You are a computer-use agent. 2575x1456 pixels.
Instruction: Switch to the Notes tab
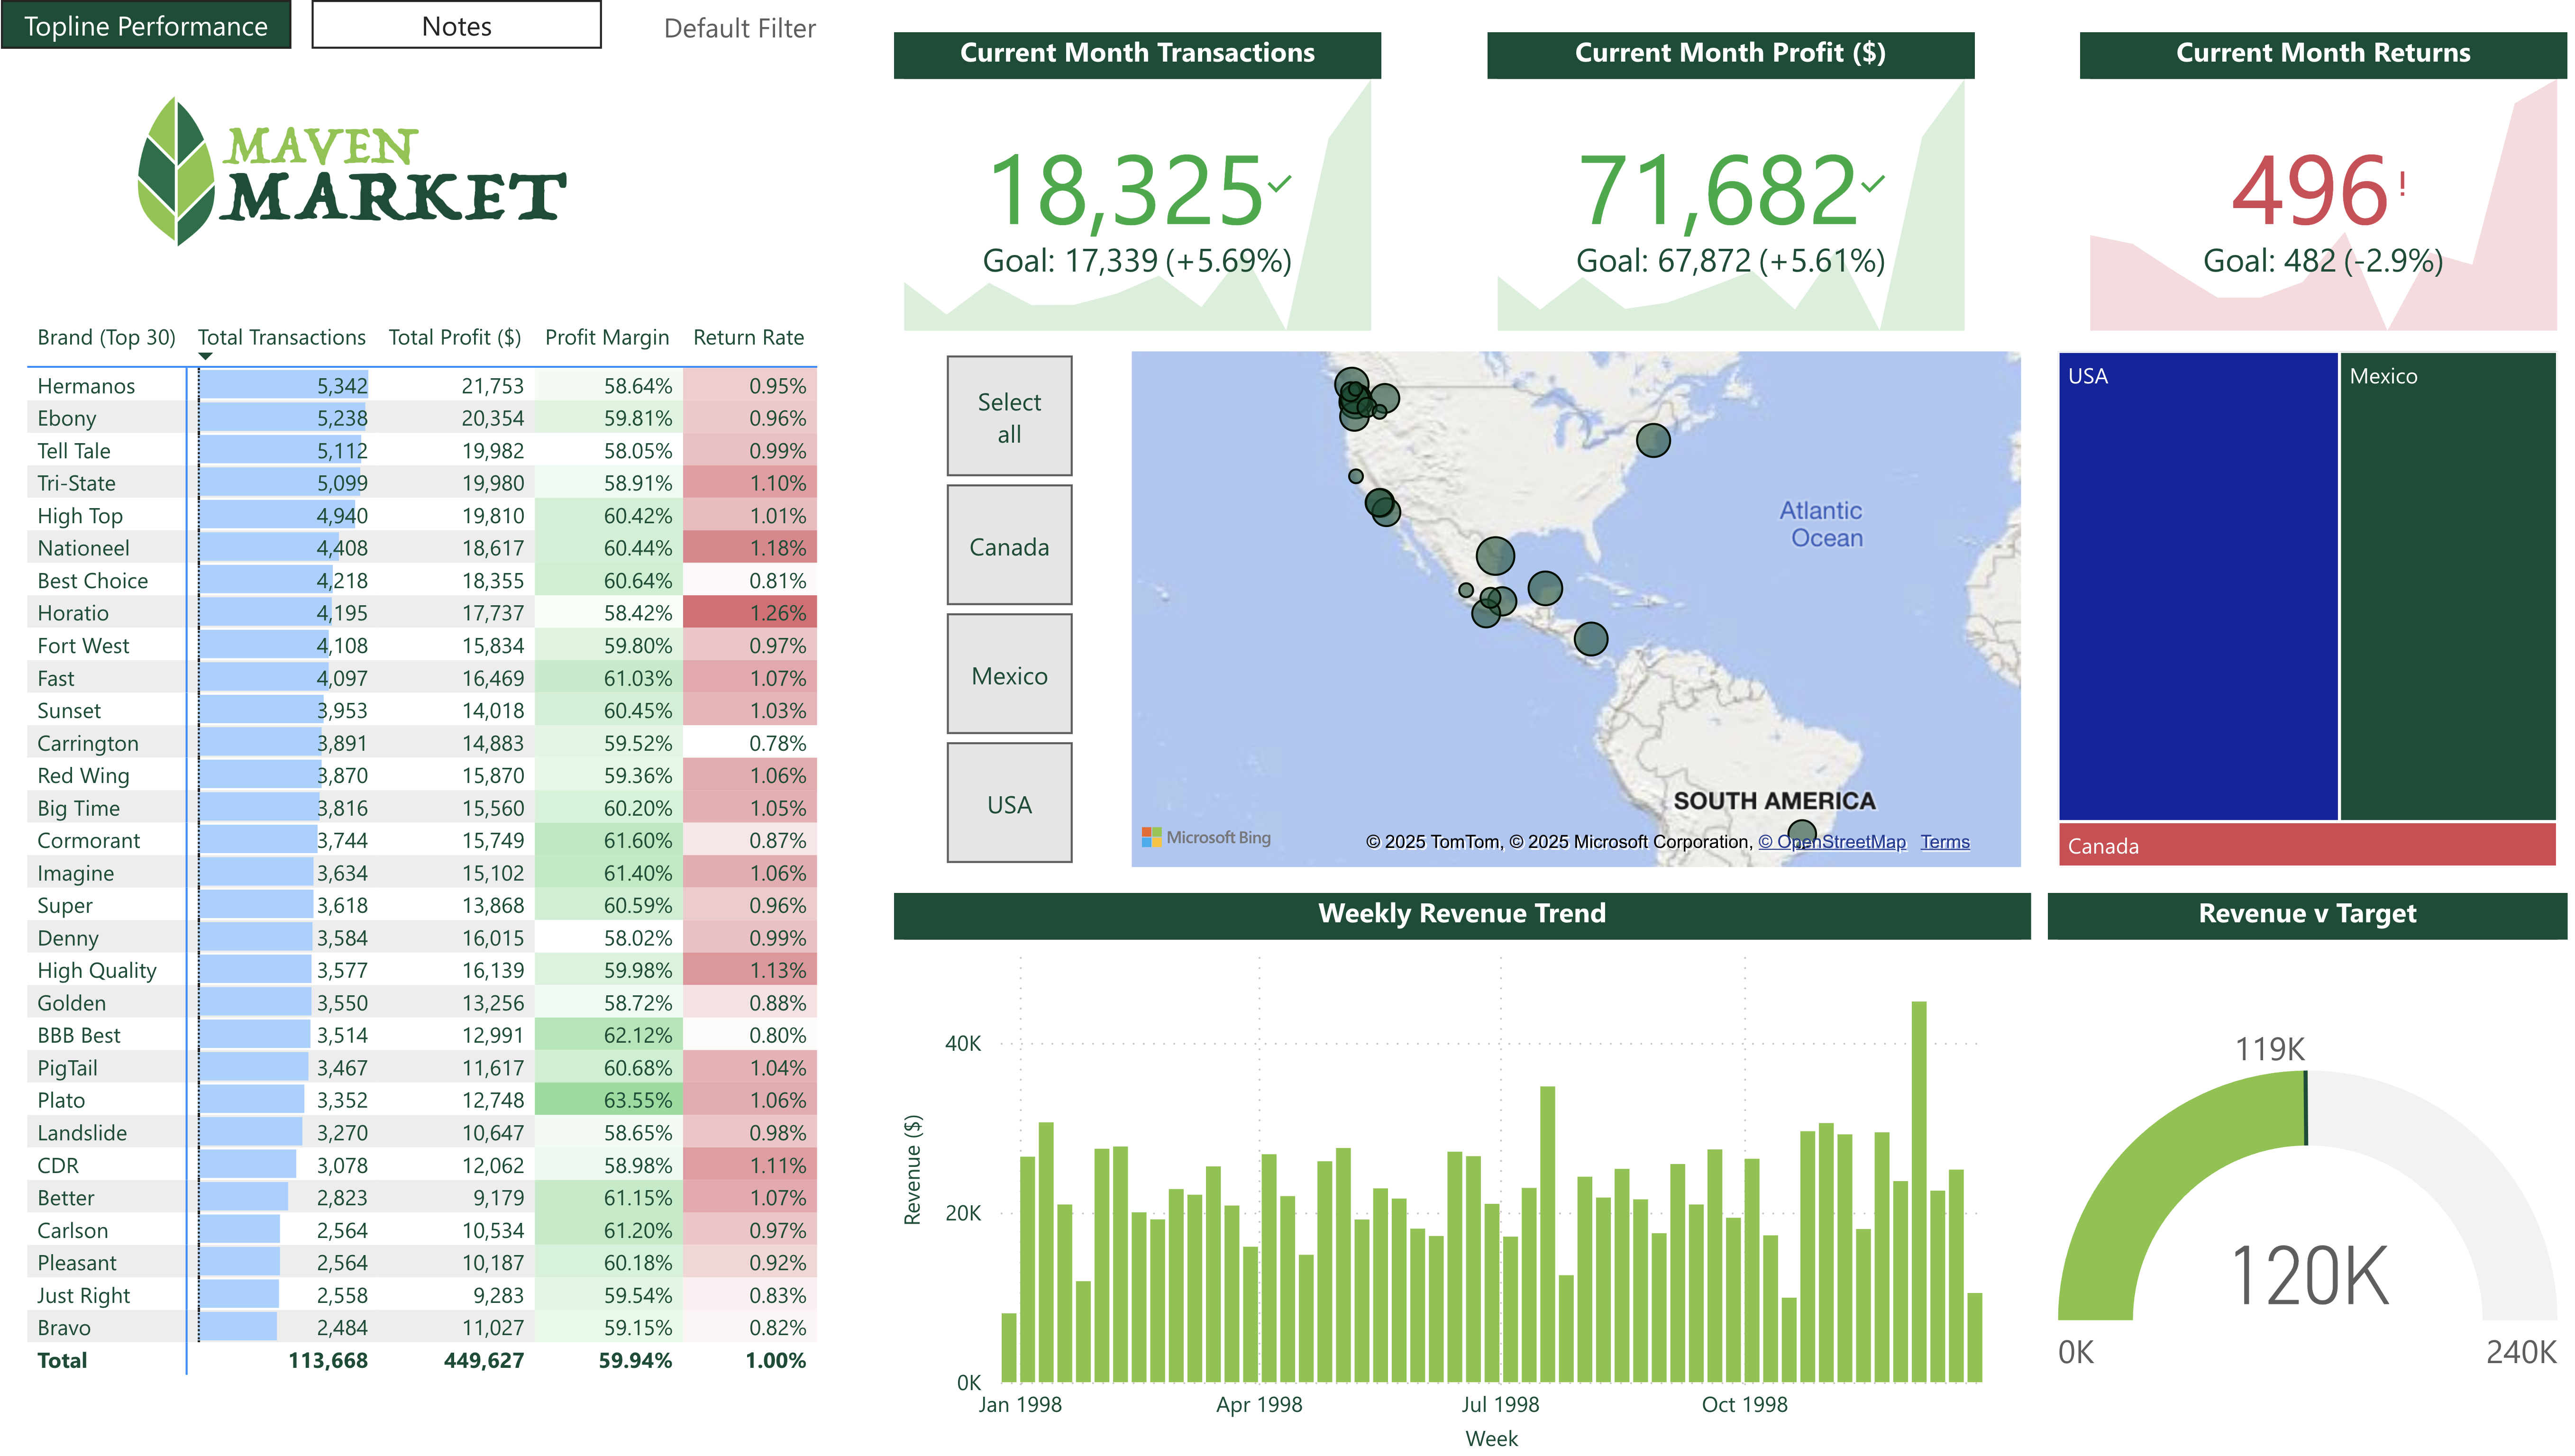[456, 26]
